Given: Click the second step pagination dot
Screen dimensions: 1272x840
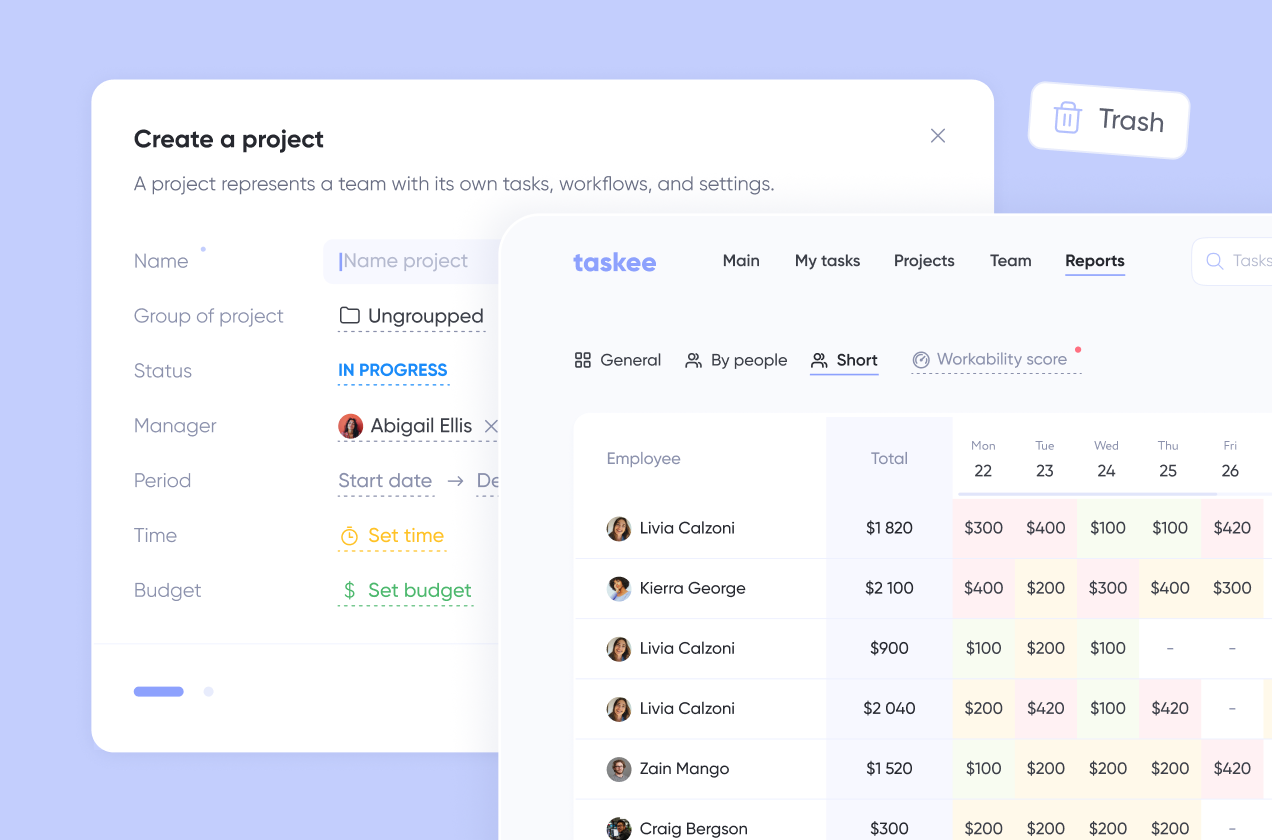Looking at the screenshot, I should tap(208, 691).
